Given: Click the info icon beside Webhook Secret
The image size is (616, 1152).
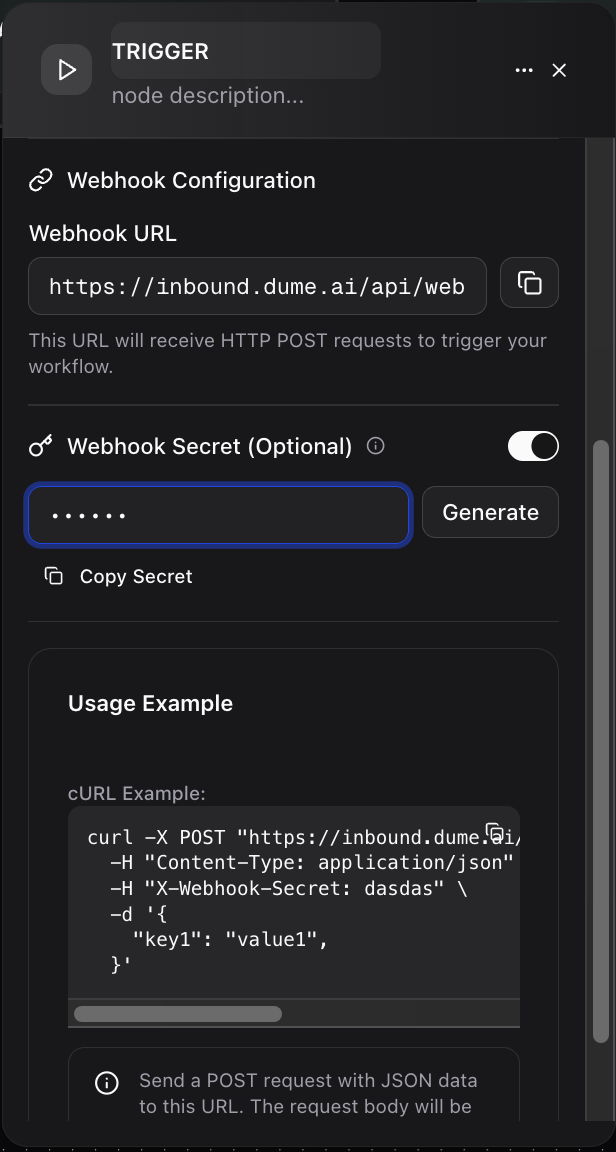Looking at the screenshot, I should 375,446.
